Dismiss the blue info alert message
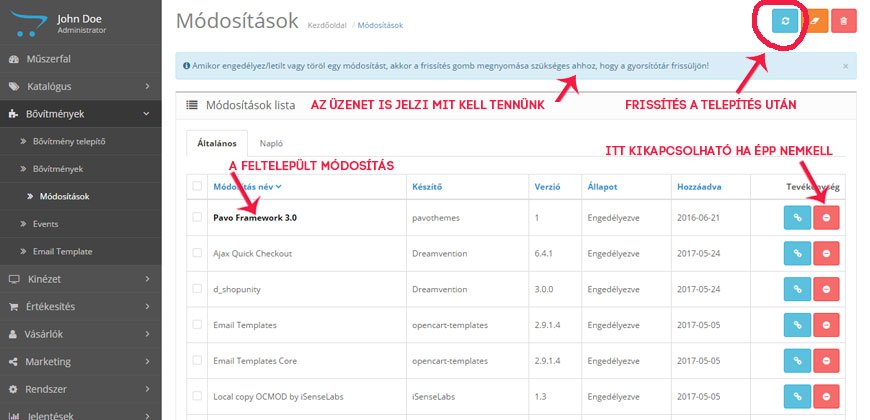Screen dimensions: 870x420 point(846,66)
